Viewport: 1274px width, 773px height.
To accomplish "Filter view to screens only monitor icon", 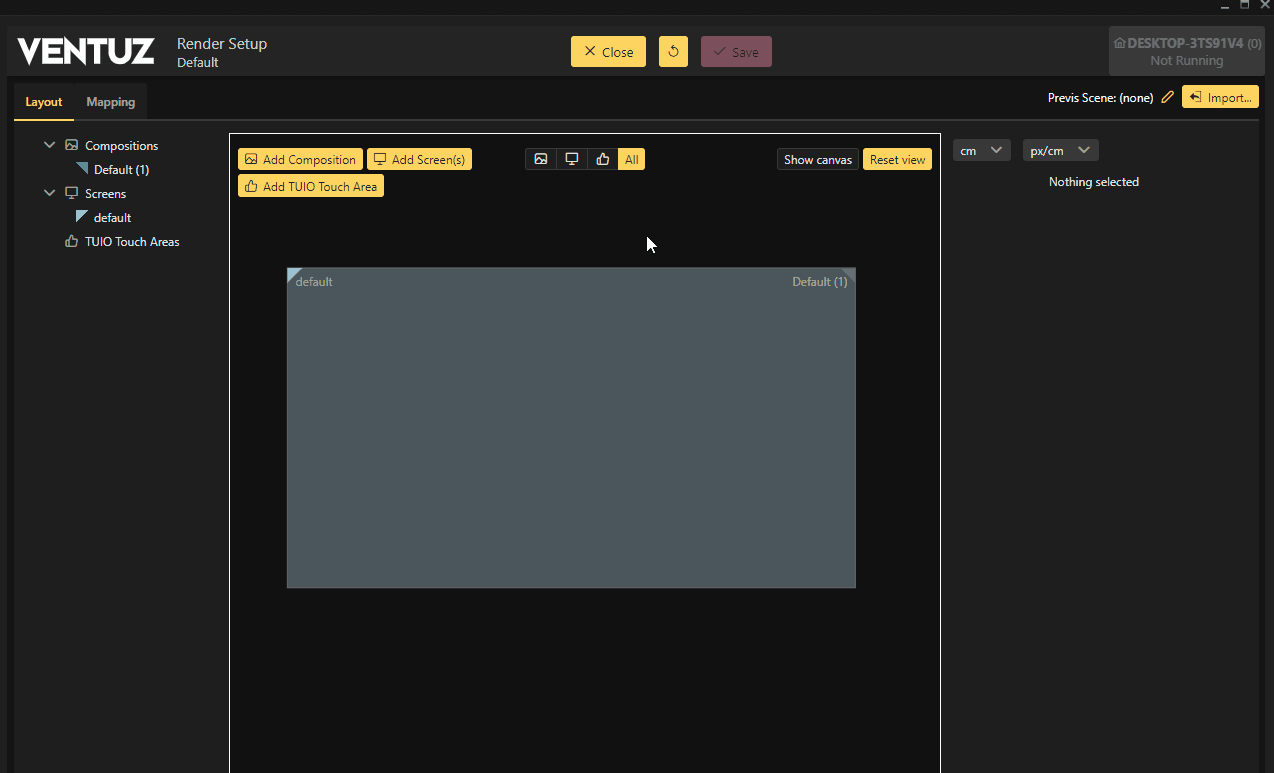I will [x=572, y=159].
